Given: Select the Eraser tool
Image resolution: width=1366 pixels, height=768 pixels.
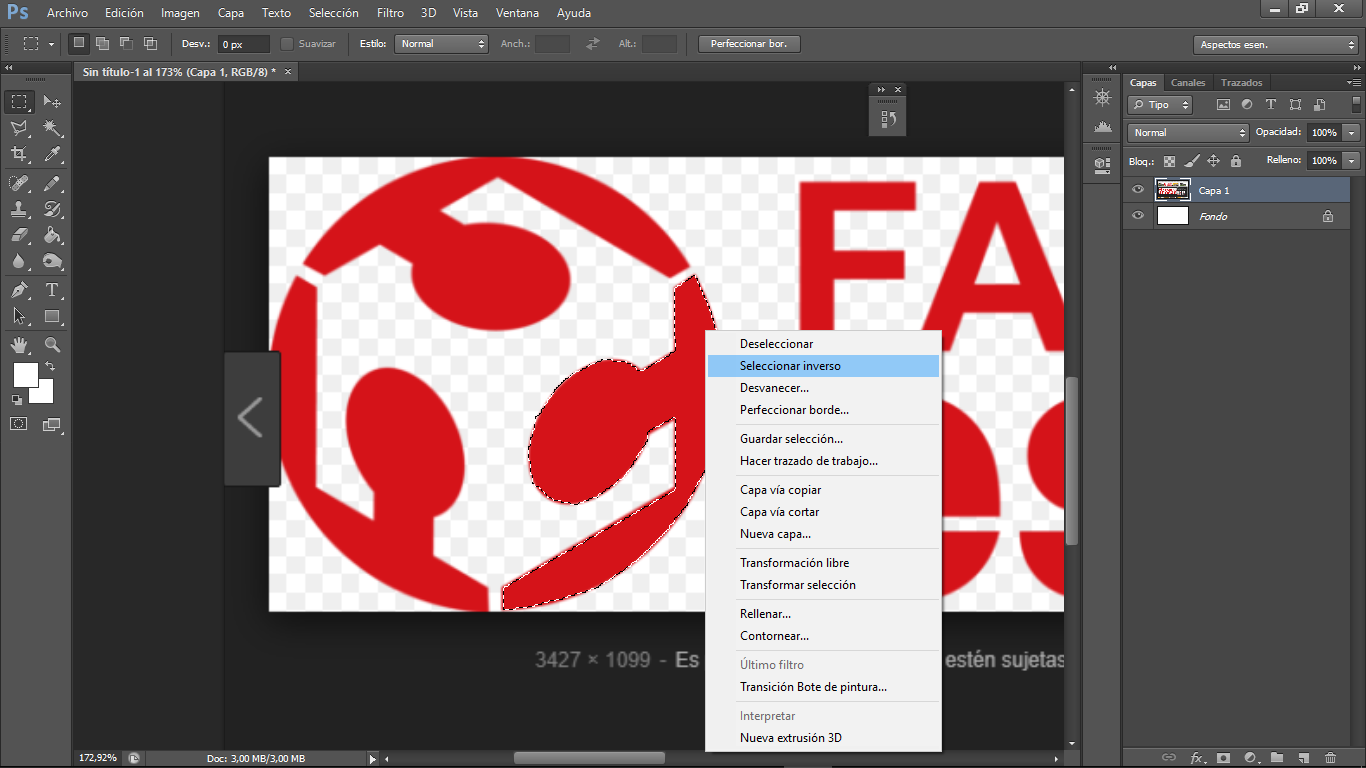Looking at the screenshot, I should [x=19, y=235].
